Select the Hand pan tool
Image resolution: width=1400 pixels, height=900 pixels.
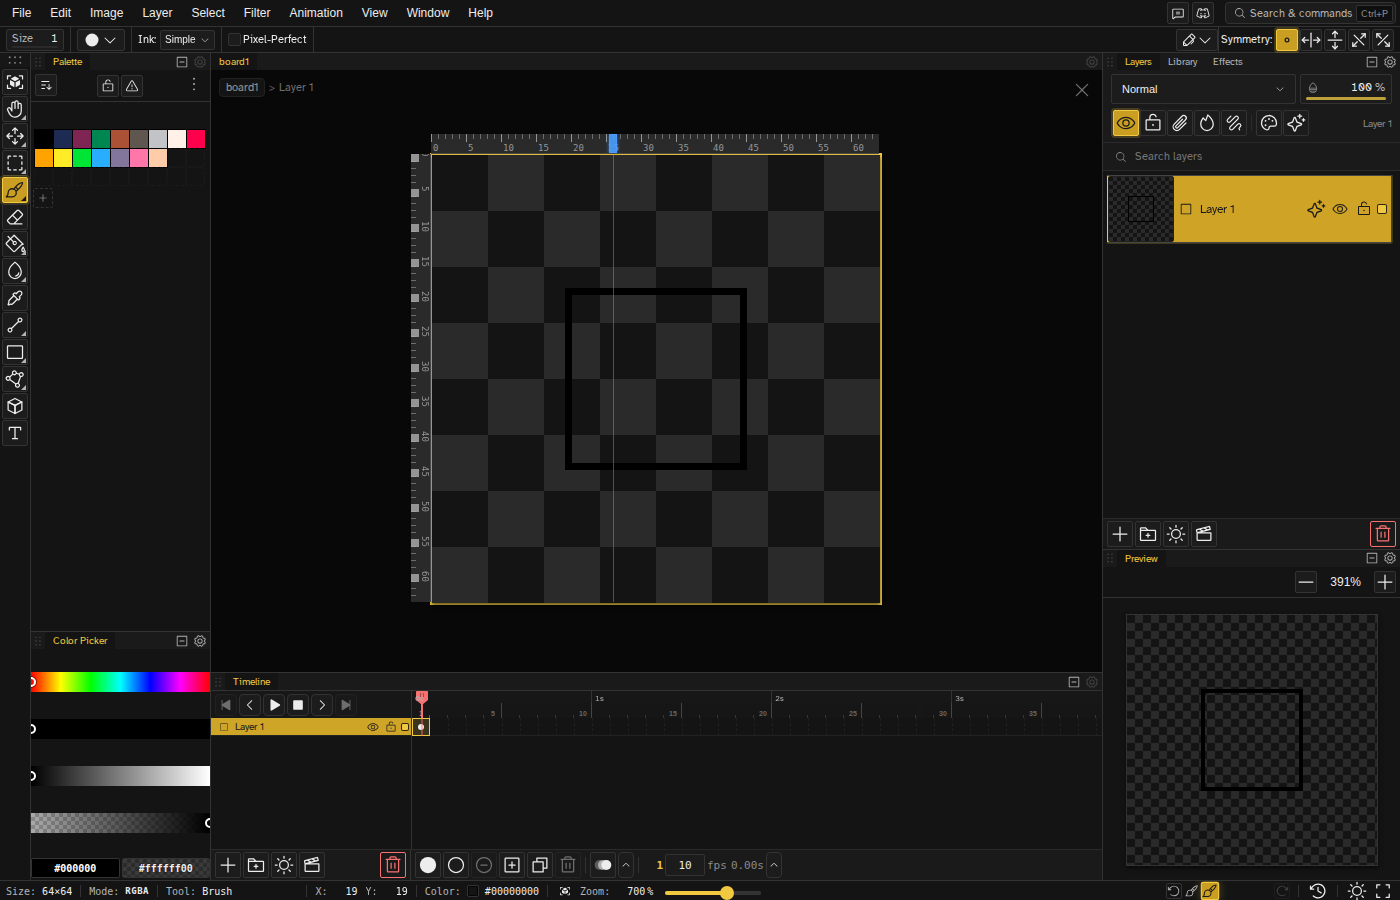tap(15, 109)
